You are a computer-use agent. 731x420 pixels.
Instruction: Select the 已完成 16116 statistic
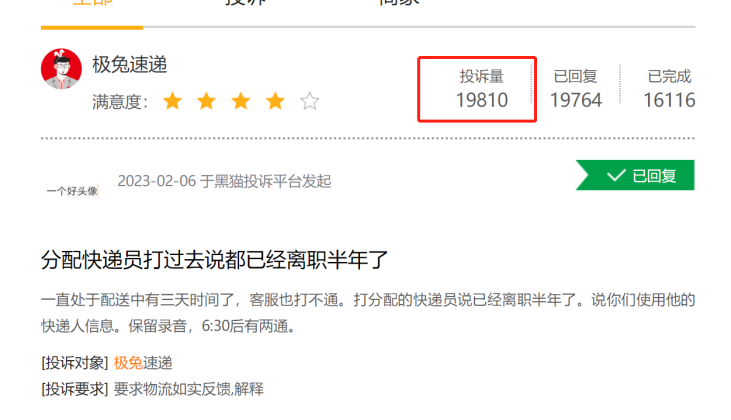(669, 89)
